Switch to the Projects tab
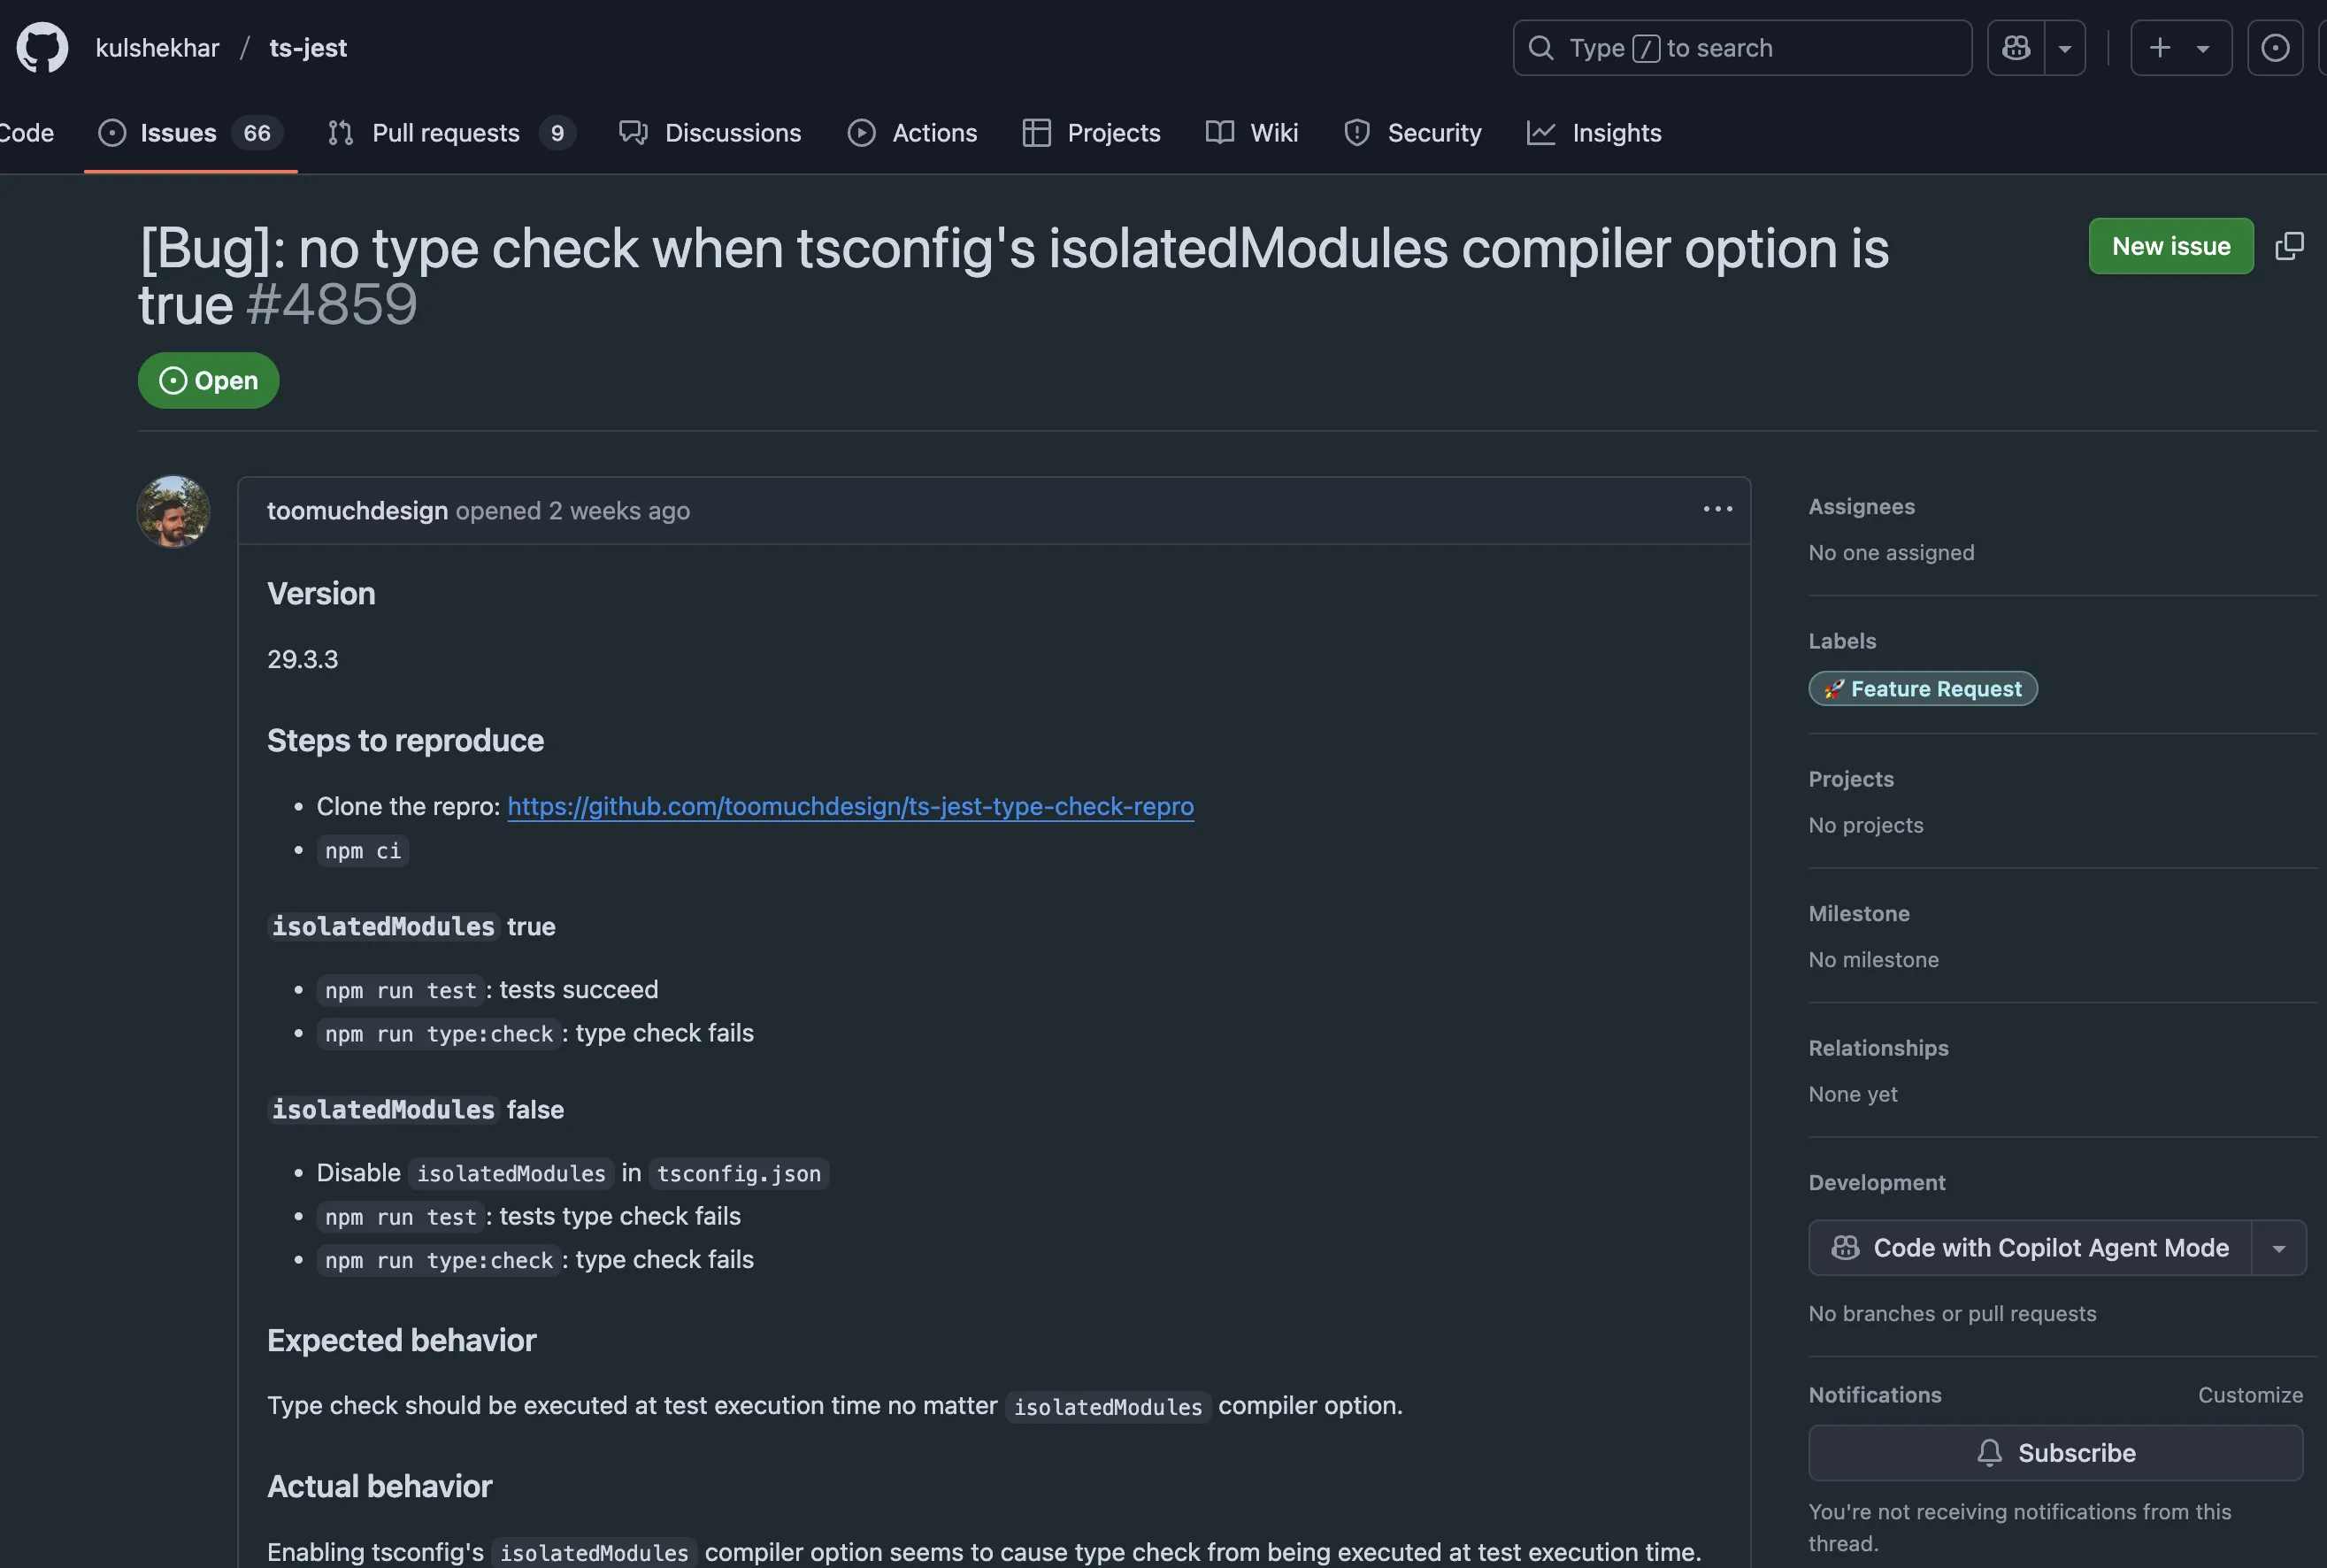2327x1568 pixels. [1091, 133]
